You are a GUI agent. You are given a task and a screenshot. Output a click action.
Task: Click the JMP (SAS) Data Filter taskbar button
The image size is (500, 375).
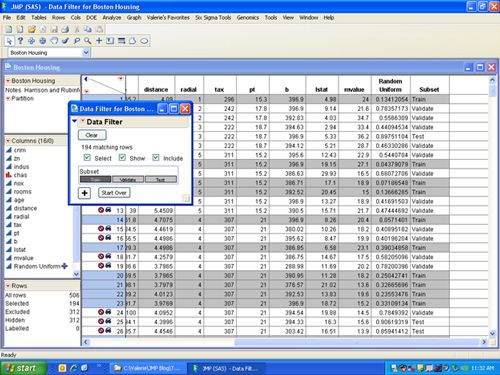pos(227,368)
